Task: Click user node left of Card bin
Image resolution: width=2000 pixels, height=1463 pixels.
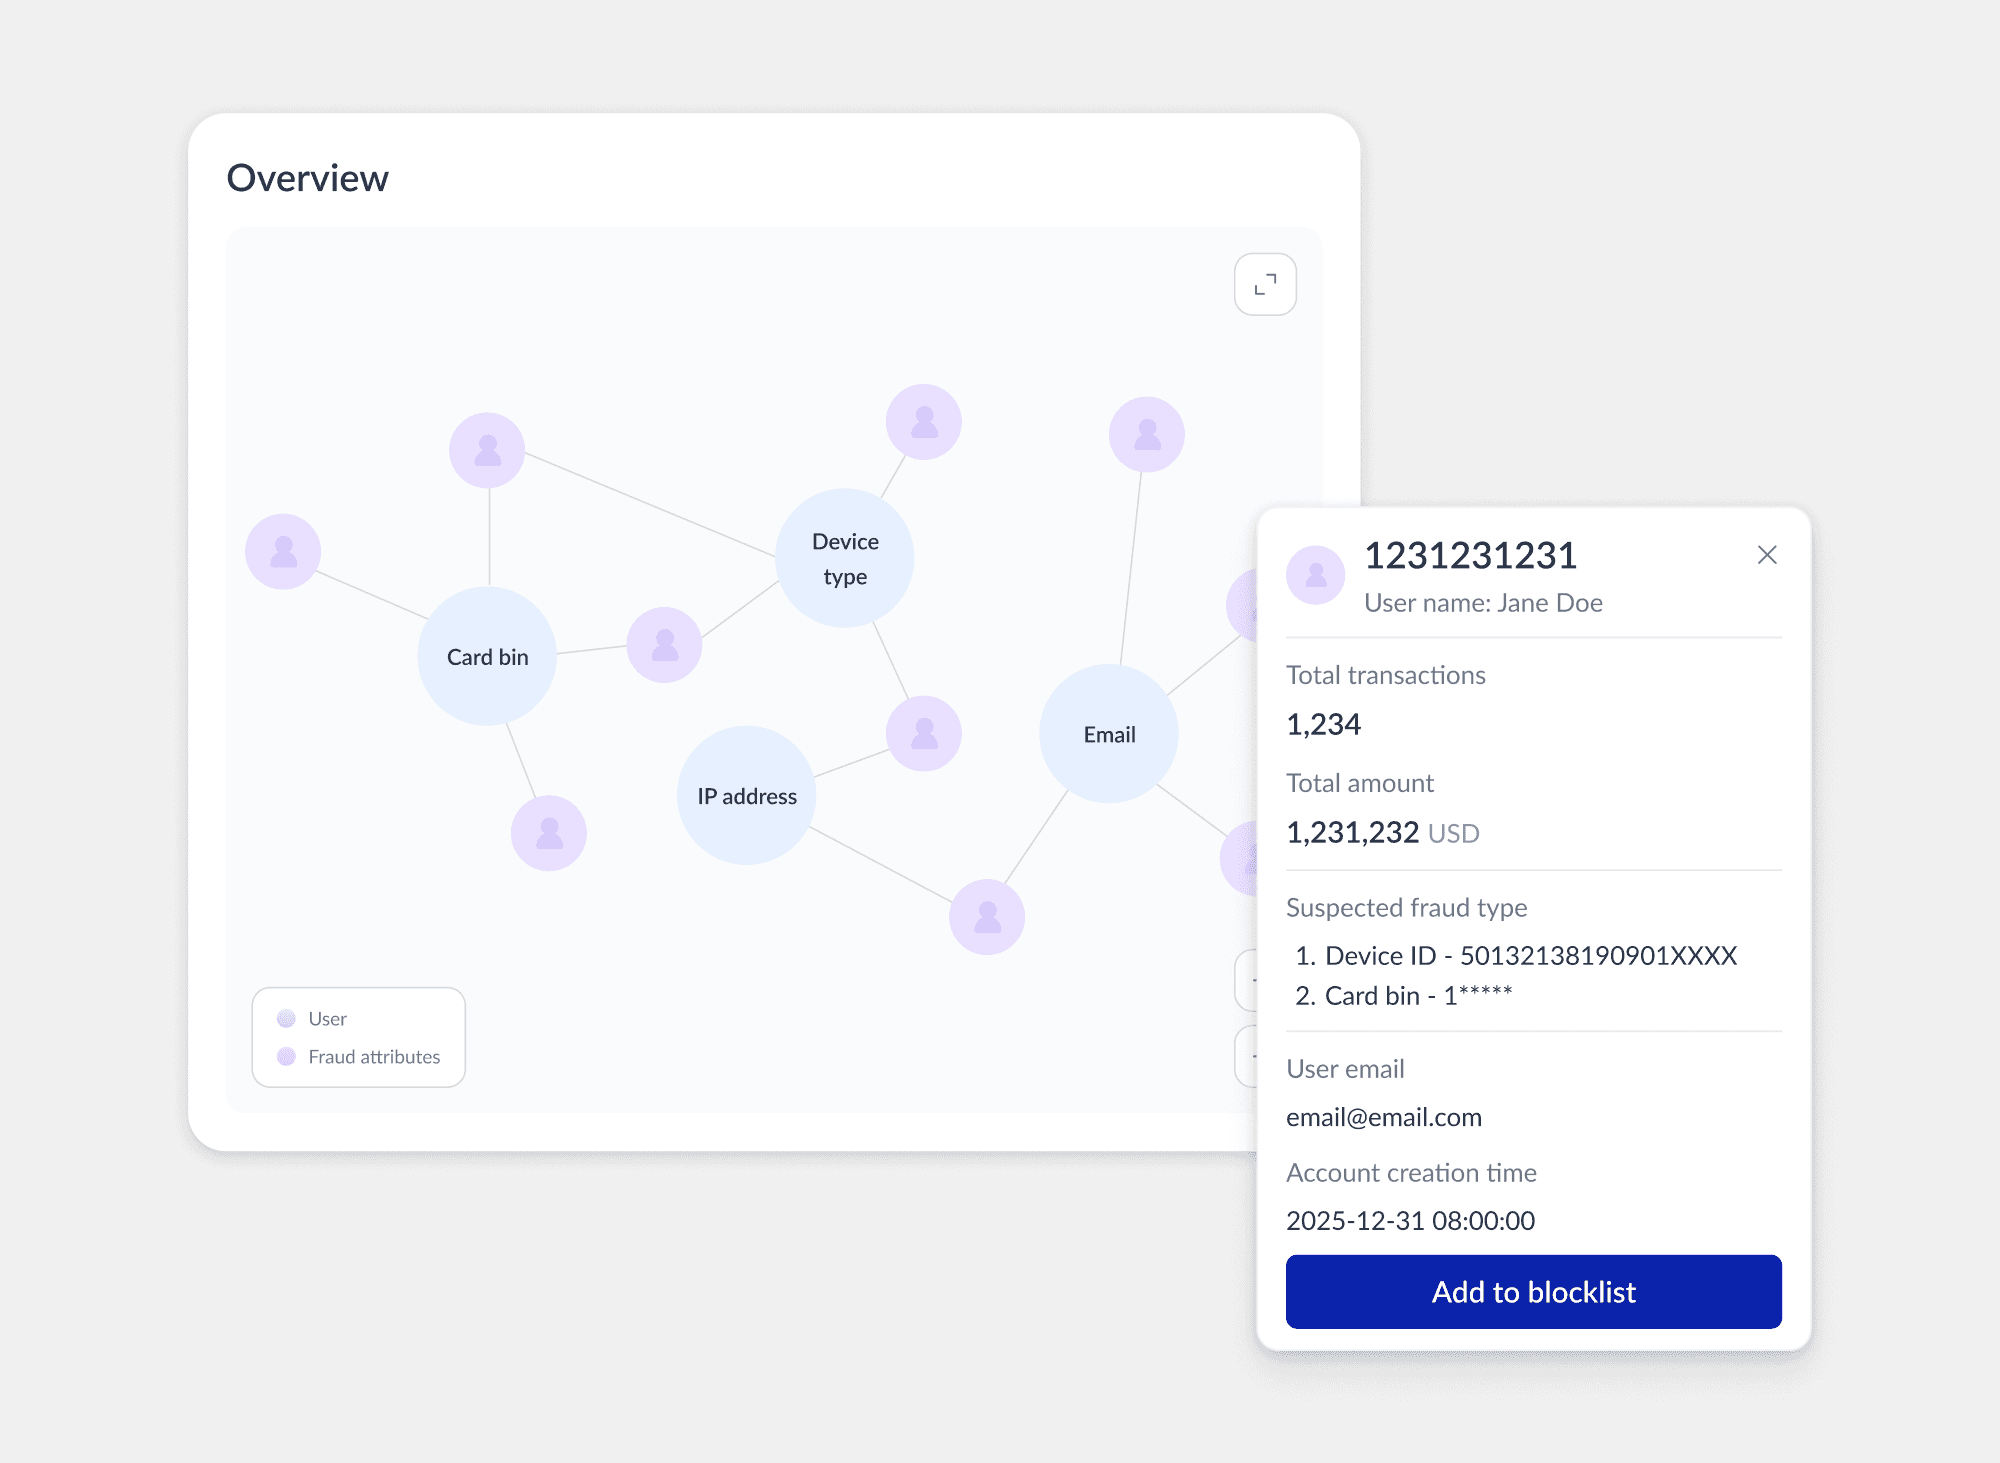Action: pos(283,551)
